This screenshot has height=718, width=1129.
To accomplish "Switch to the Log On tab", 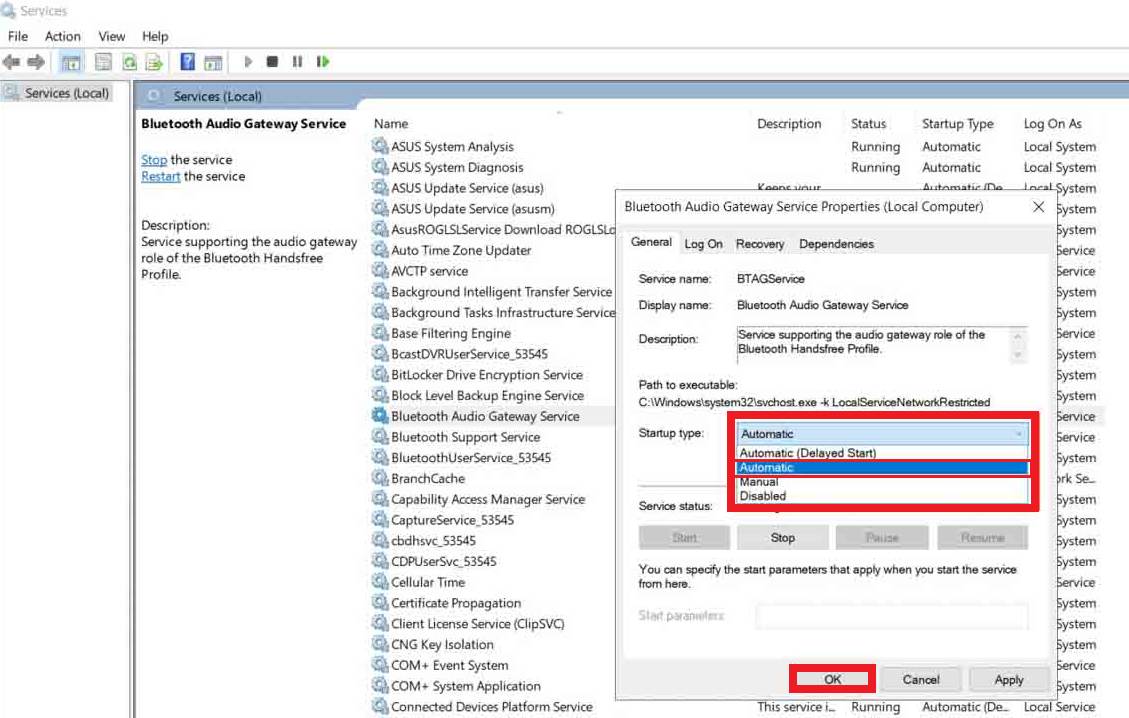I will tap(703, 244).
